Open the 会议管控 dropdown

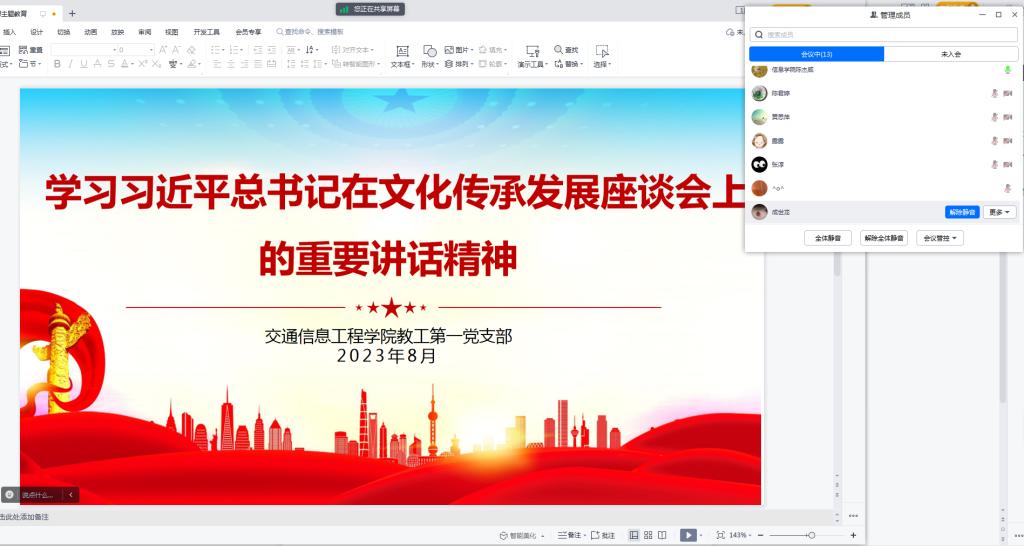940,238
